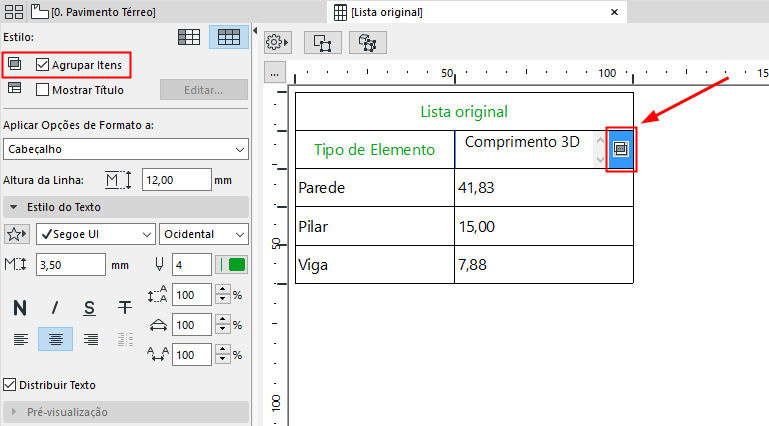Viewport: 769px width, 426px height.
Task: Toggle the Distribuir Texto checkbox
Action: coord(10,384)
